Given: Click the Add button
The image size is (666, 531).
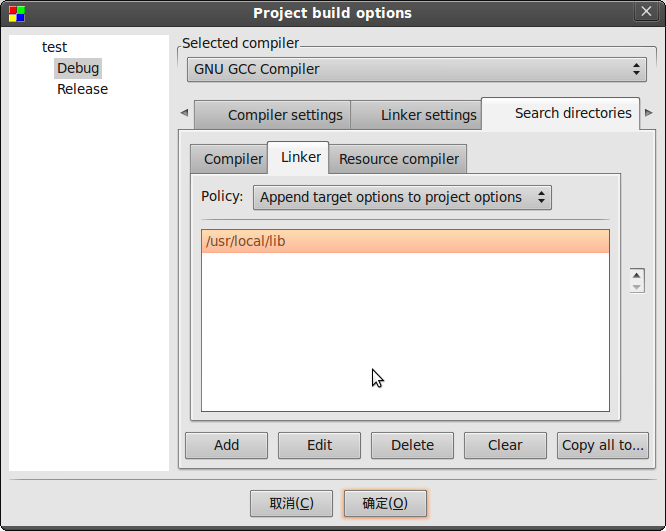Looking at the screenshot, I should [x=226, y=445].
